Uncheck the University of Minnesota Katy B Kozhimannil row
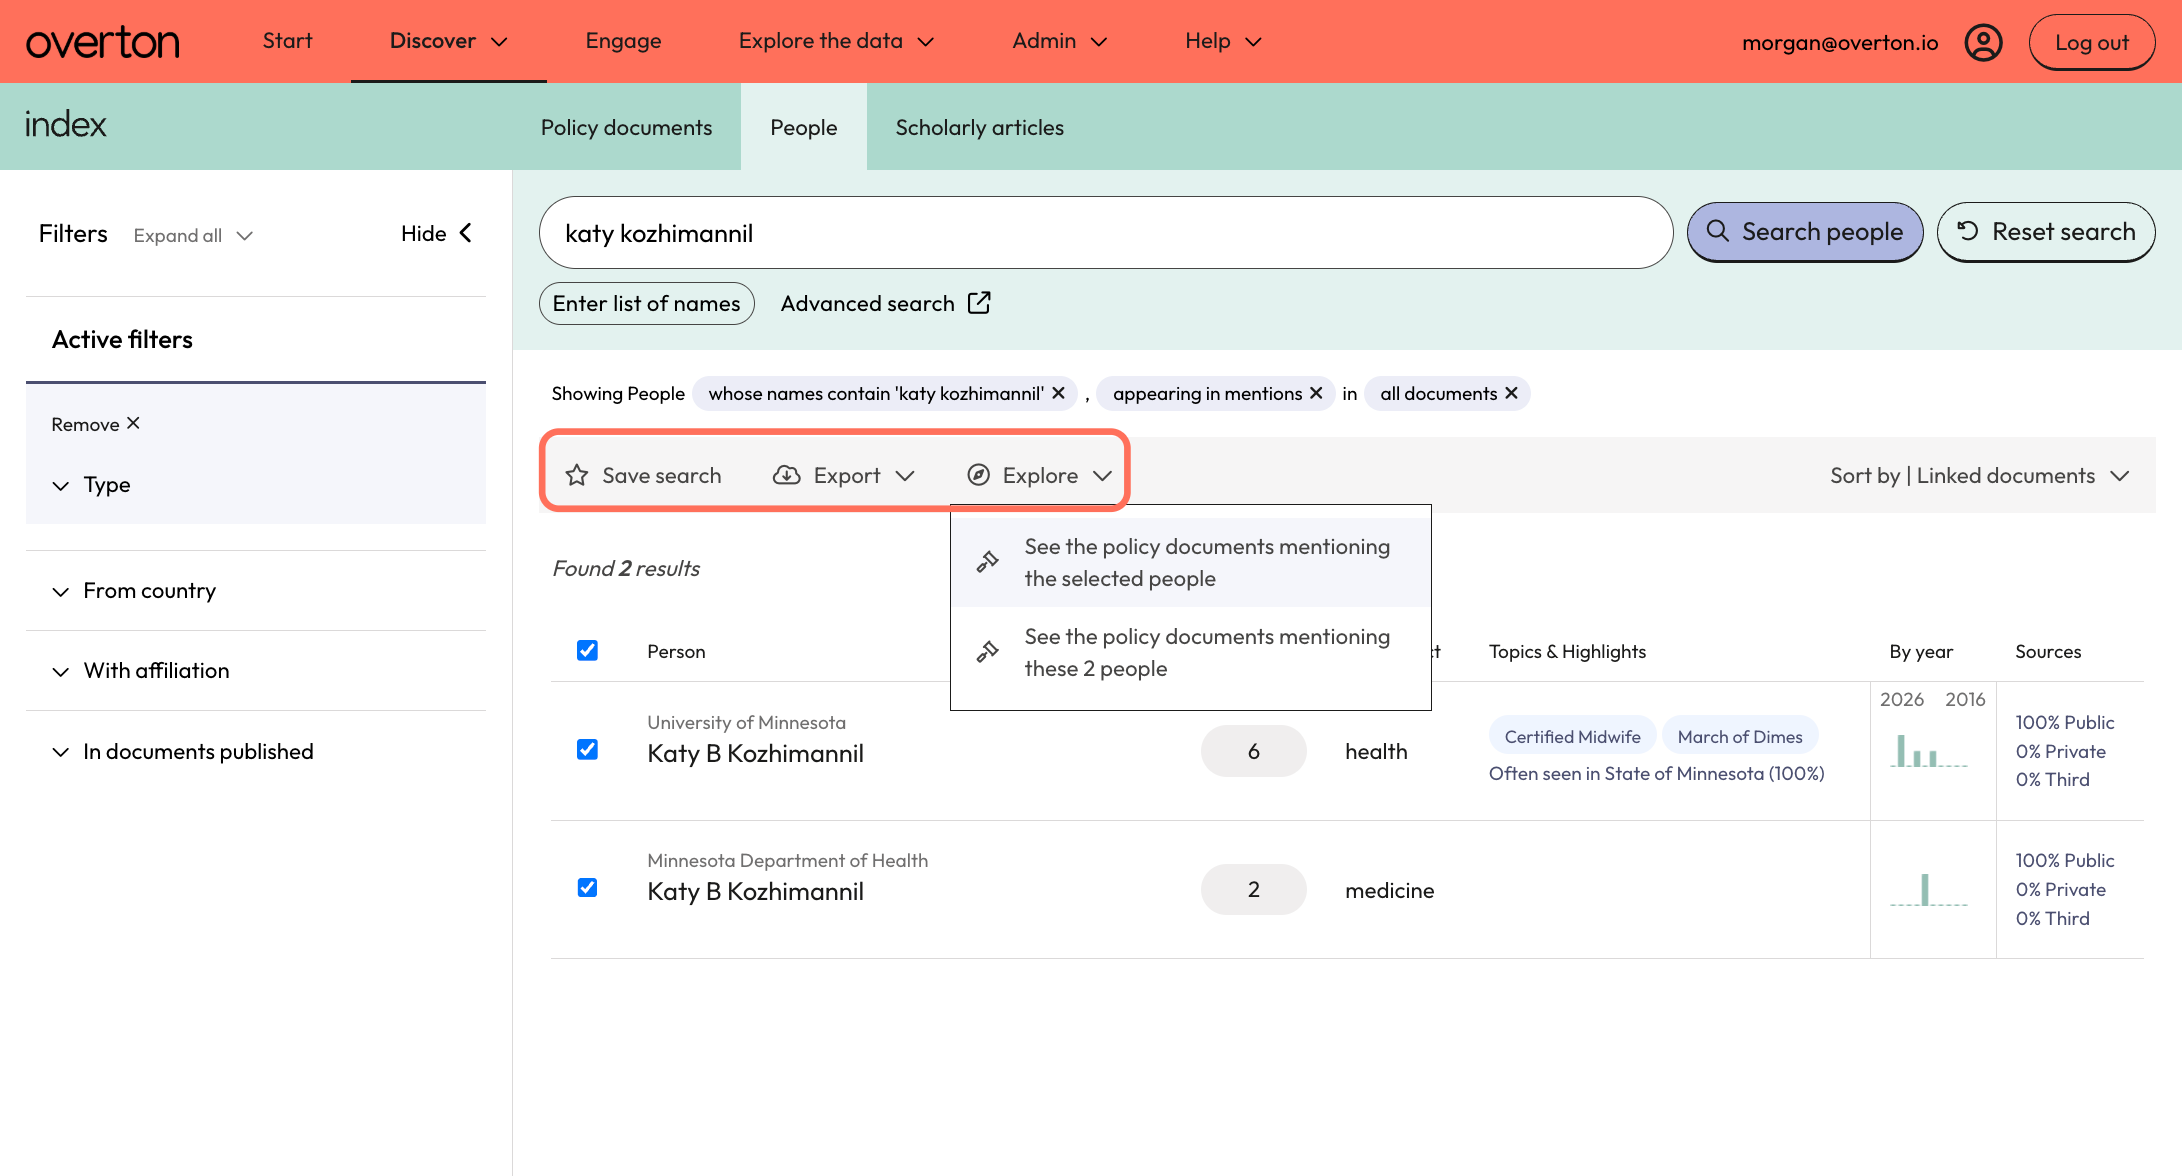Image resolution: width=2182 pixels, height=1176 pixels. pyautogui.click(x=587, y=749)
